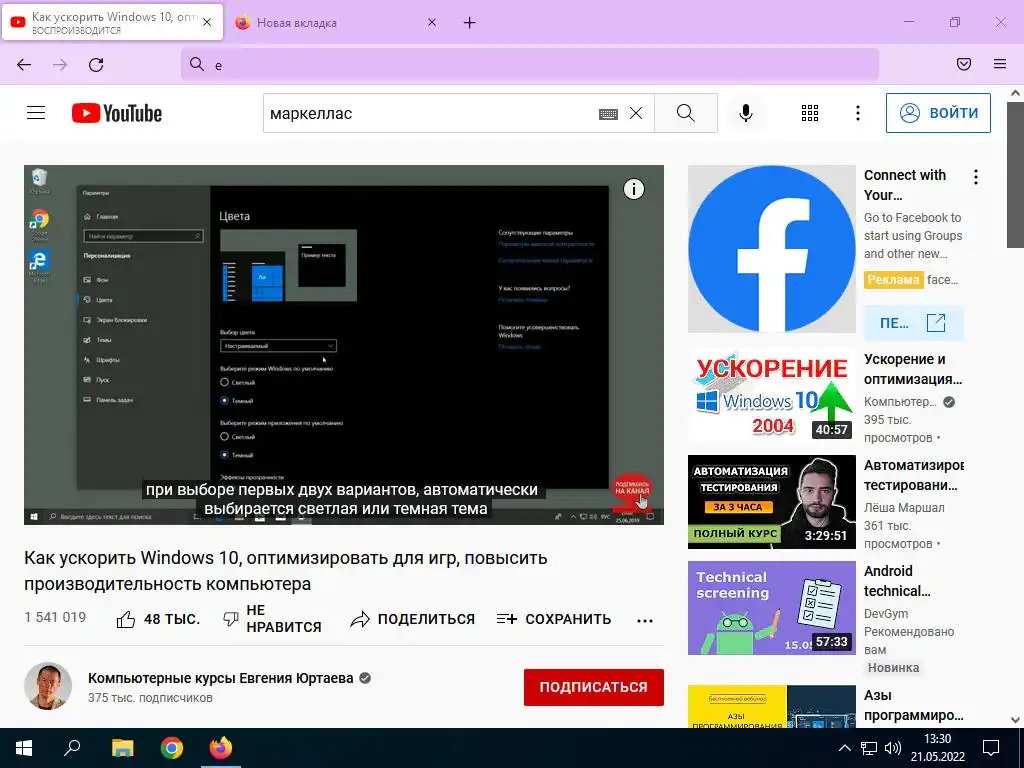Click channel name 'DevGym'

tap(886, 613)
